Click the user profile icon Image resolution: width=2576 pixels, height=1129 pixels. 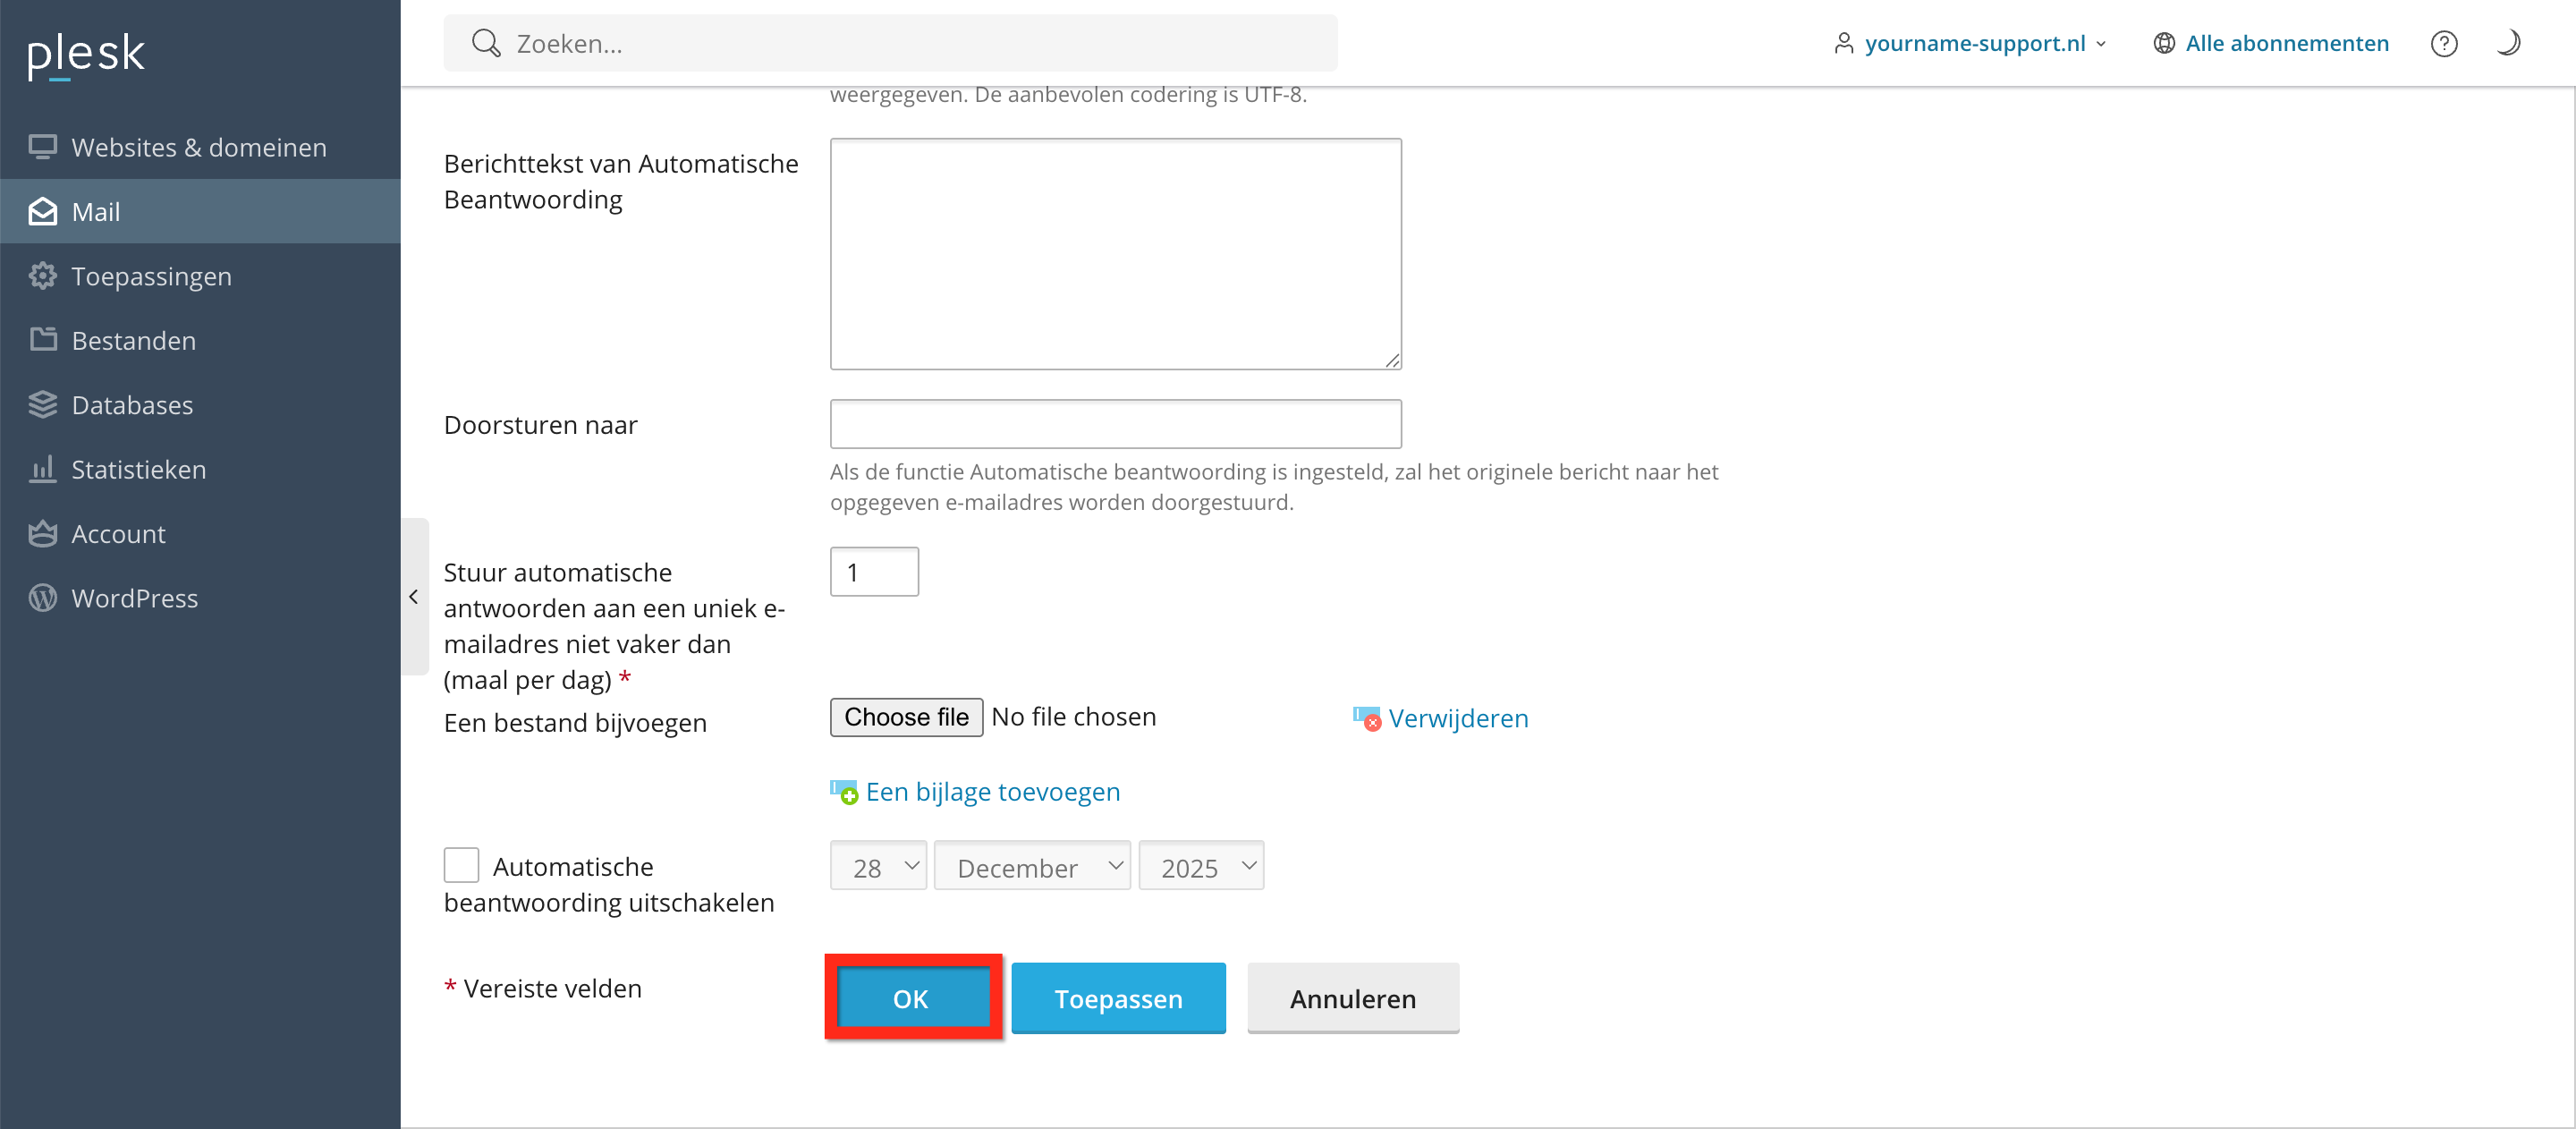[1843, 43]
